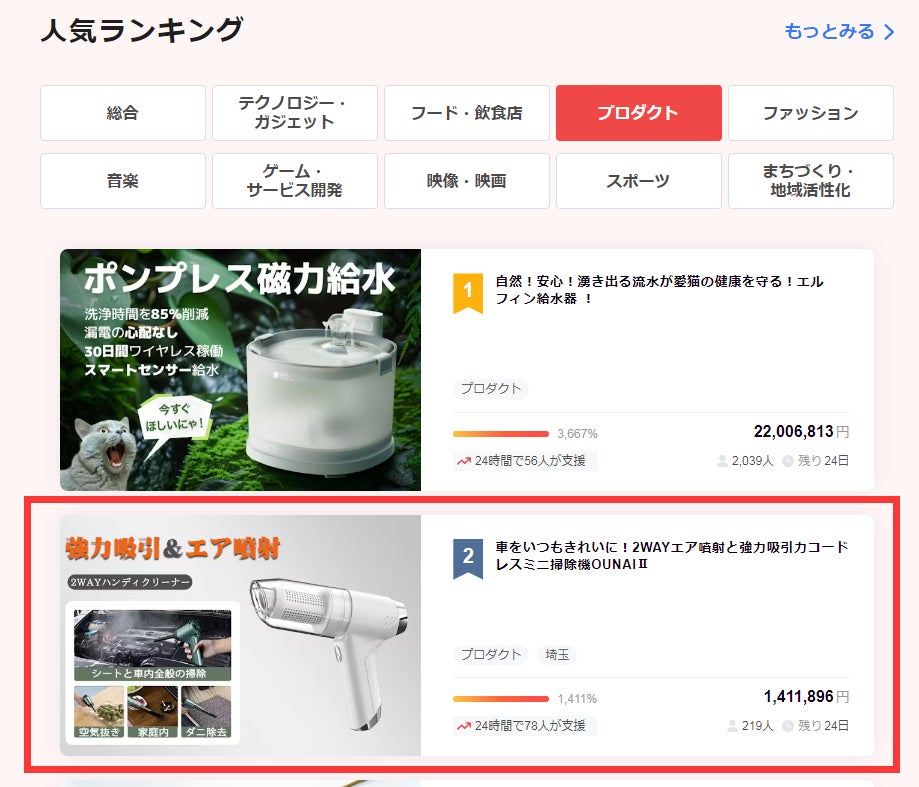919x787 pixels.
Task: Open the 強力吸引&エア噴射 cleaner thumbnail
Action: (x=240, y=635)
